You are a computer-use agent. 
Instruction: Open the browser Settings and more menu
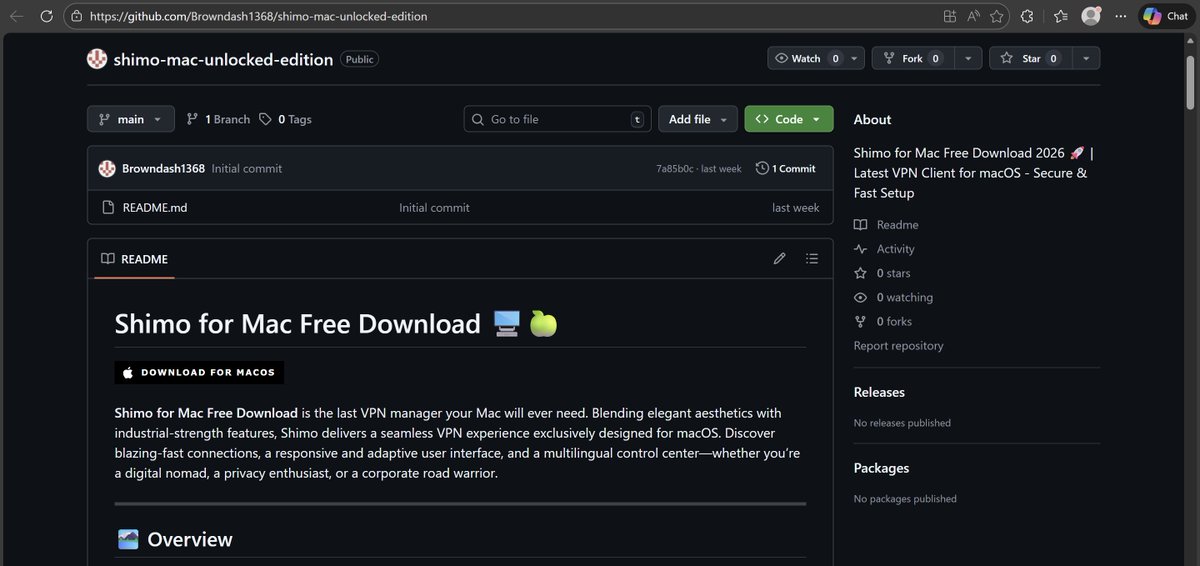coord(1121,16)
